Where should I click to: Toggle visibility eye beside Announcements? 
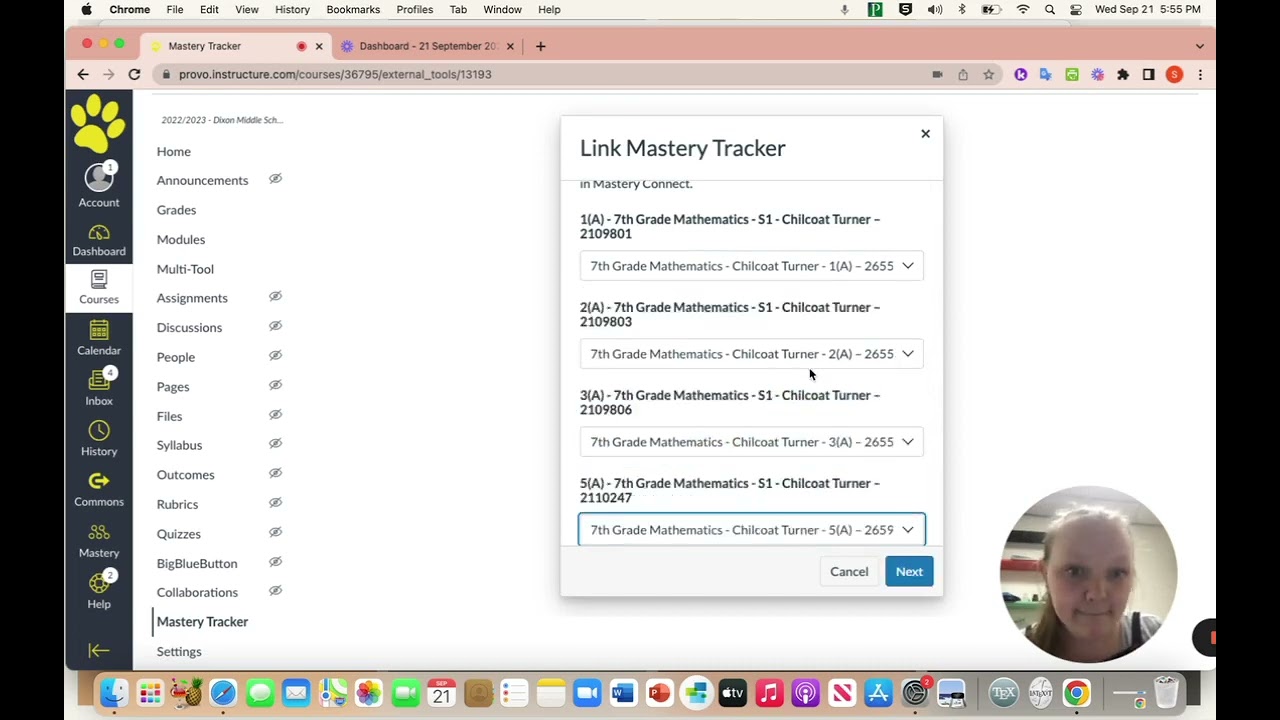275,179
